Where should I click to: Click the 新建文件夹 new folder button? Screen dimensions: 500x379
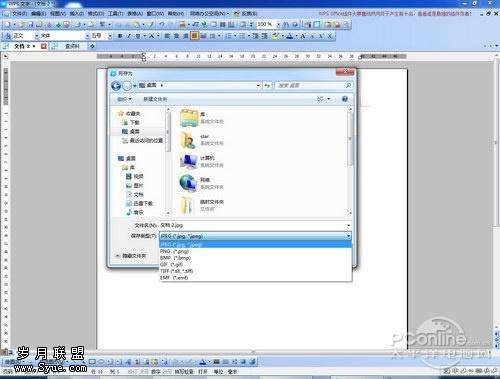[x=155, y=99]
